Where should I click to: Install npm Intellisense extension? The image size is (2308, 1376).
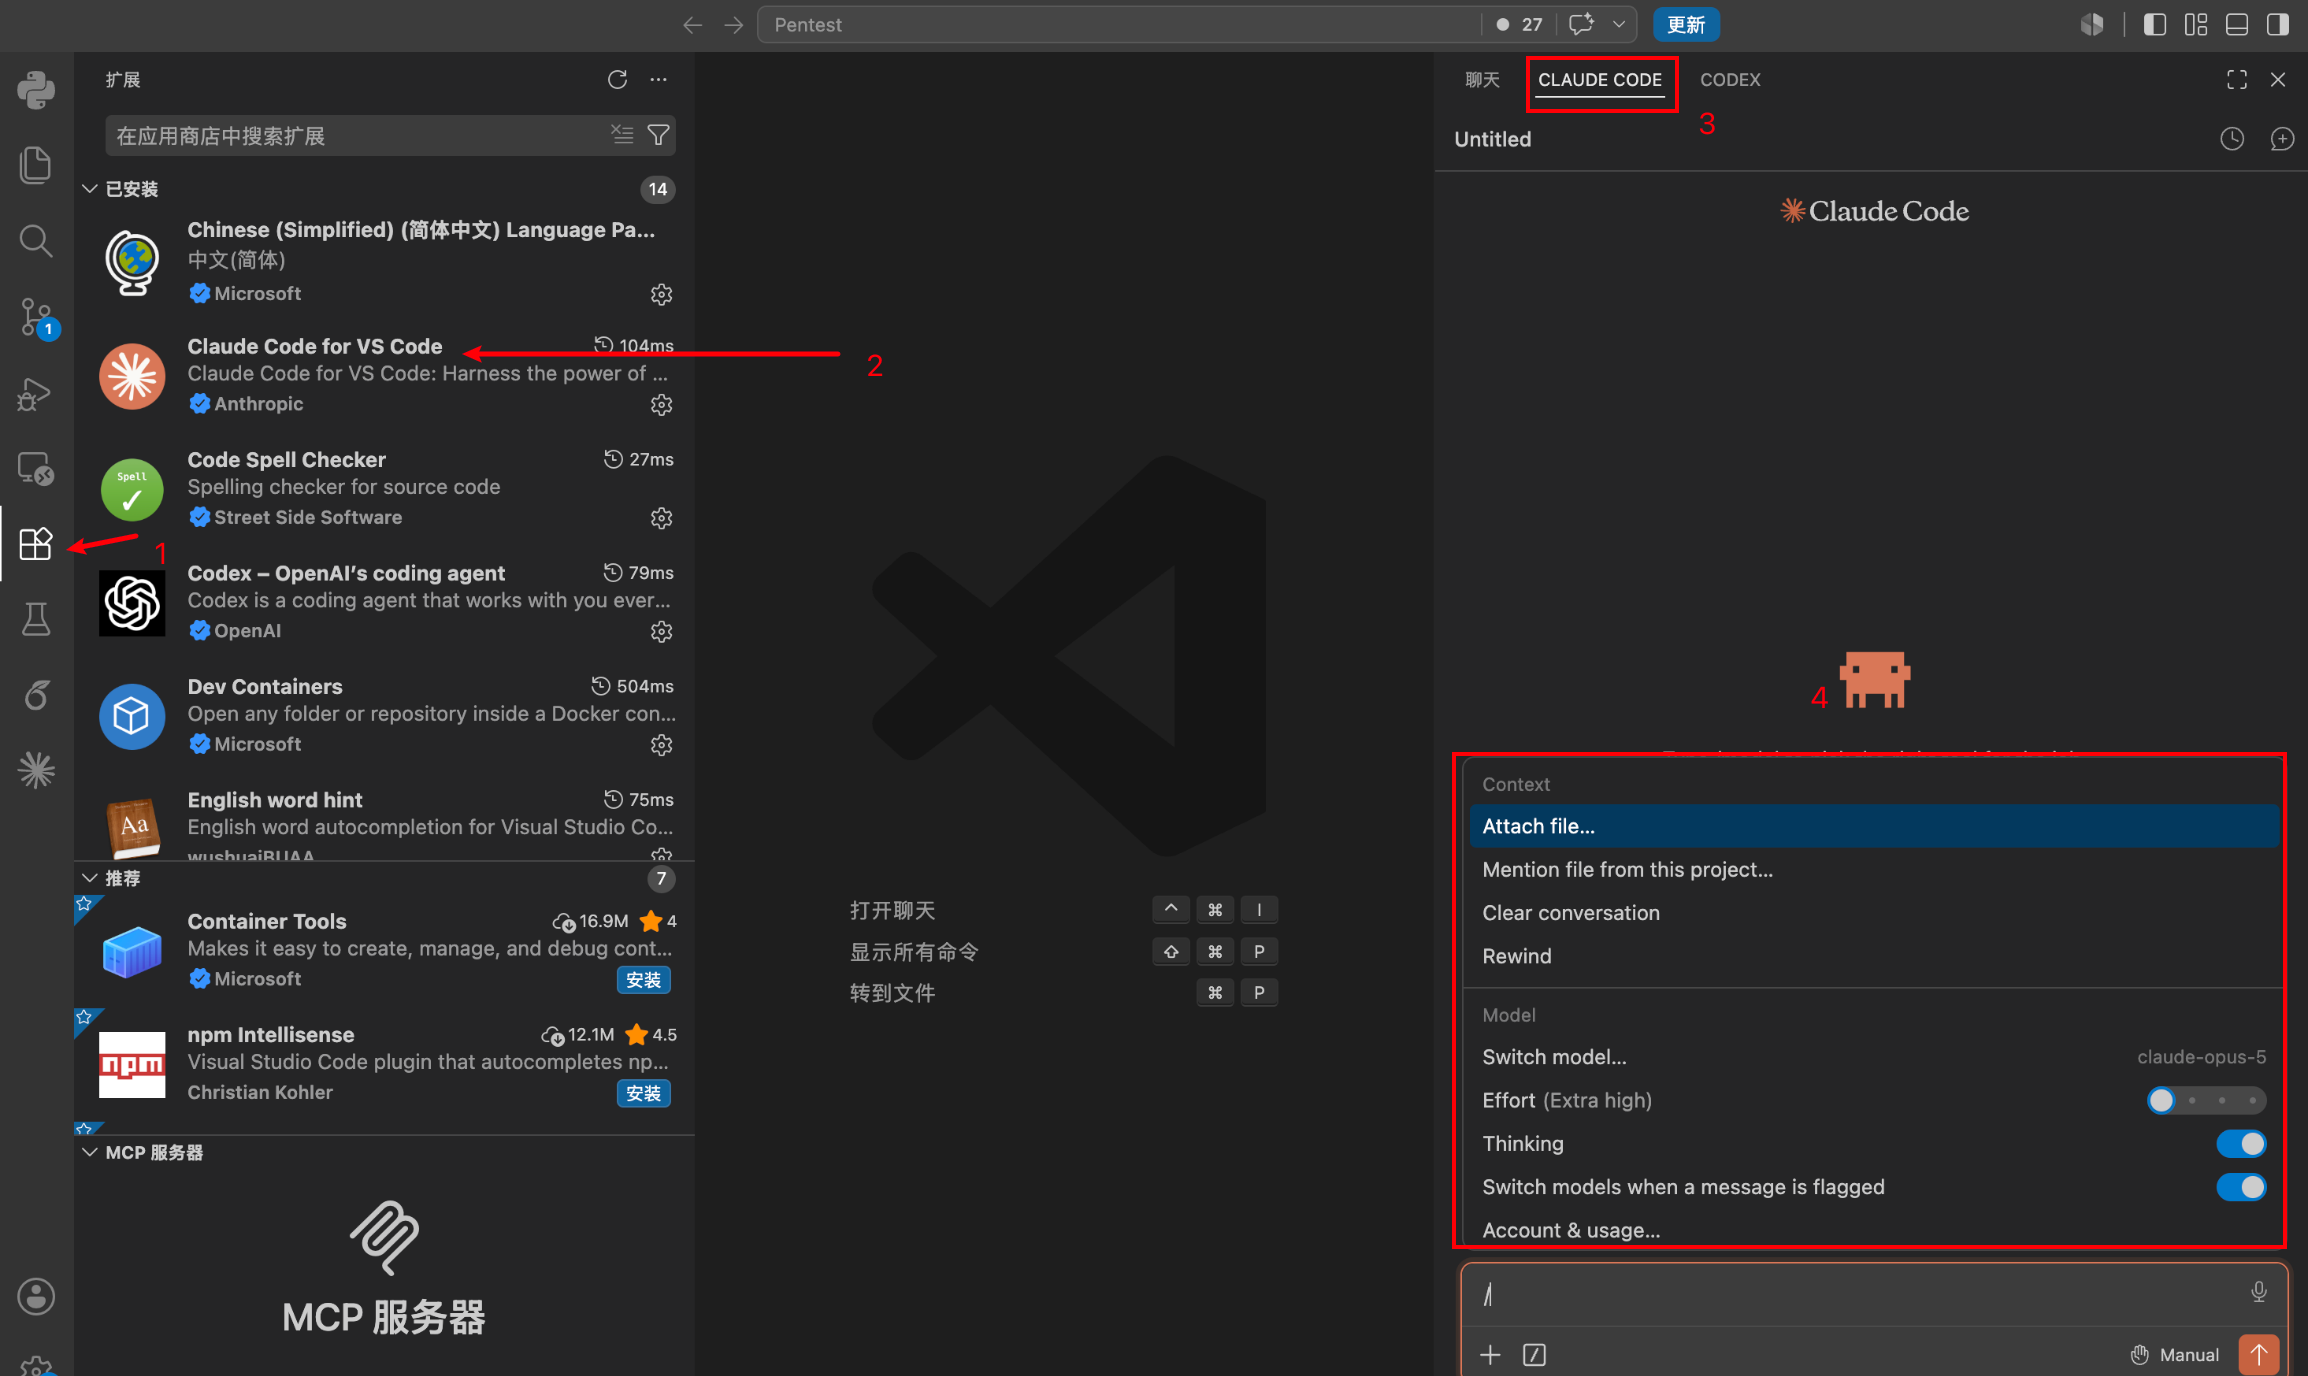point(643,1093)
